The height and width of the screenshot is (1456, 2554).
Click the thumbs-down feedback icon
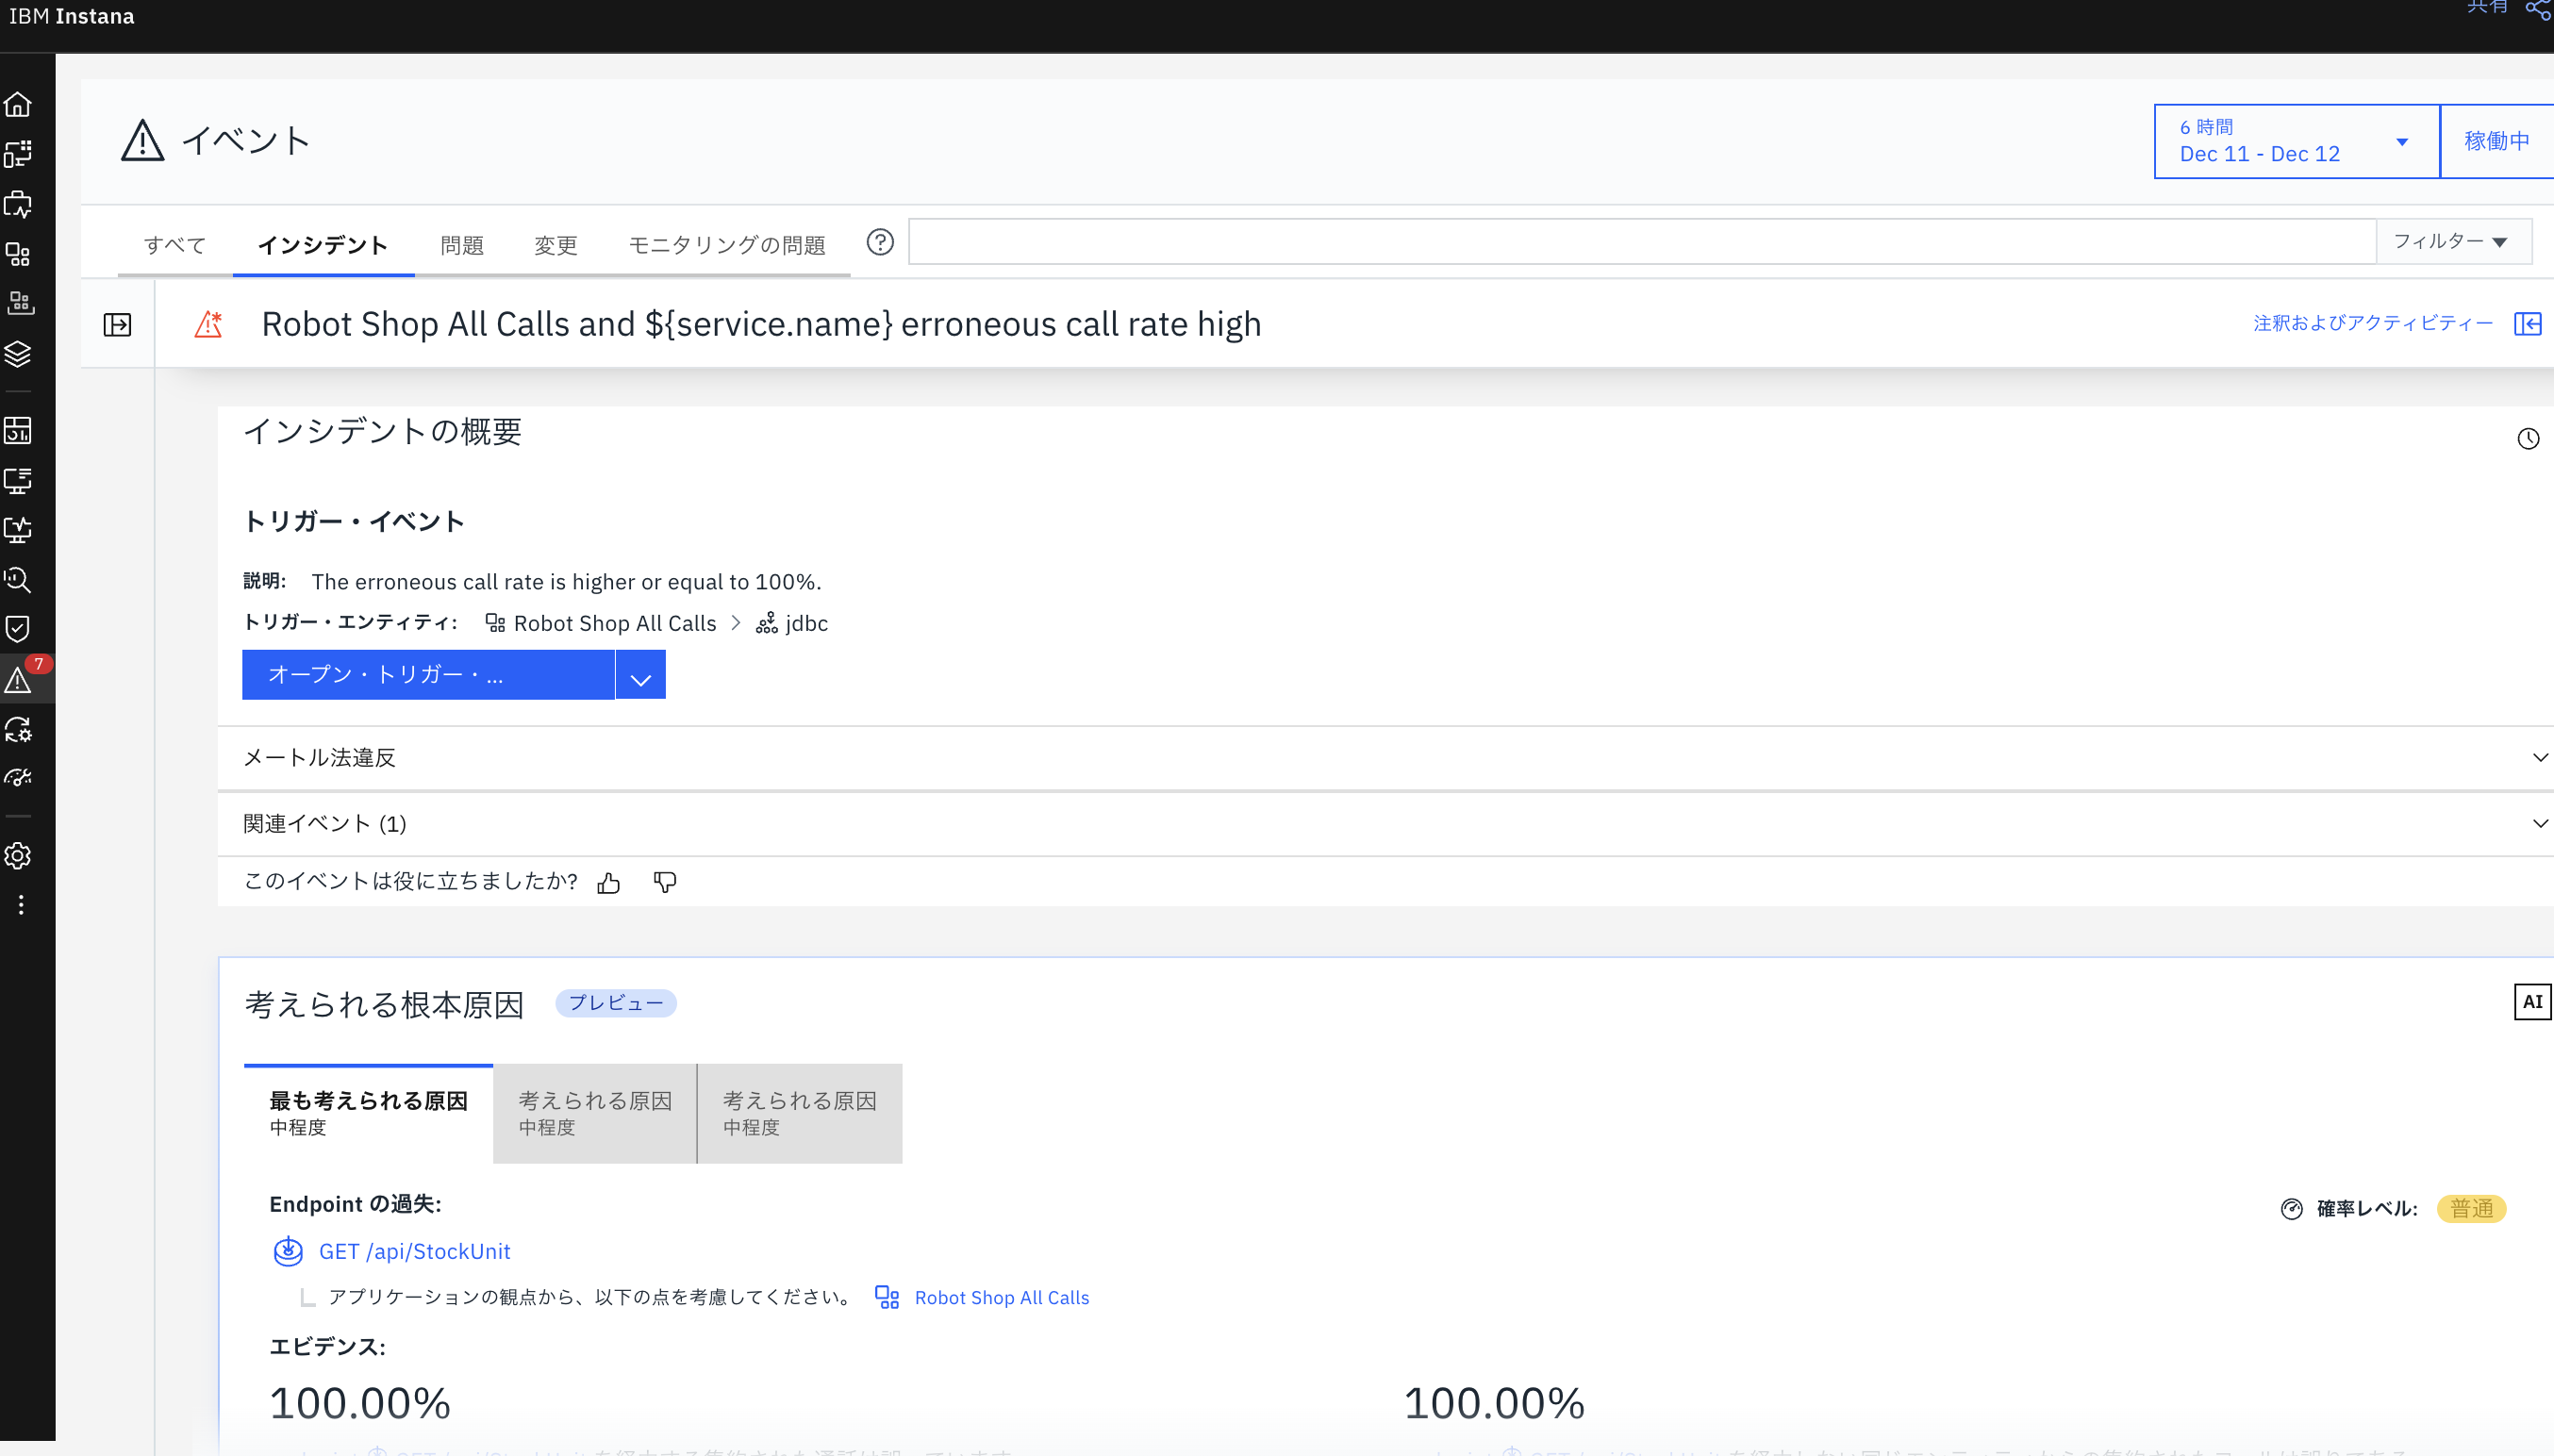(x=664, y=882)
